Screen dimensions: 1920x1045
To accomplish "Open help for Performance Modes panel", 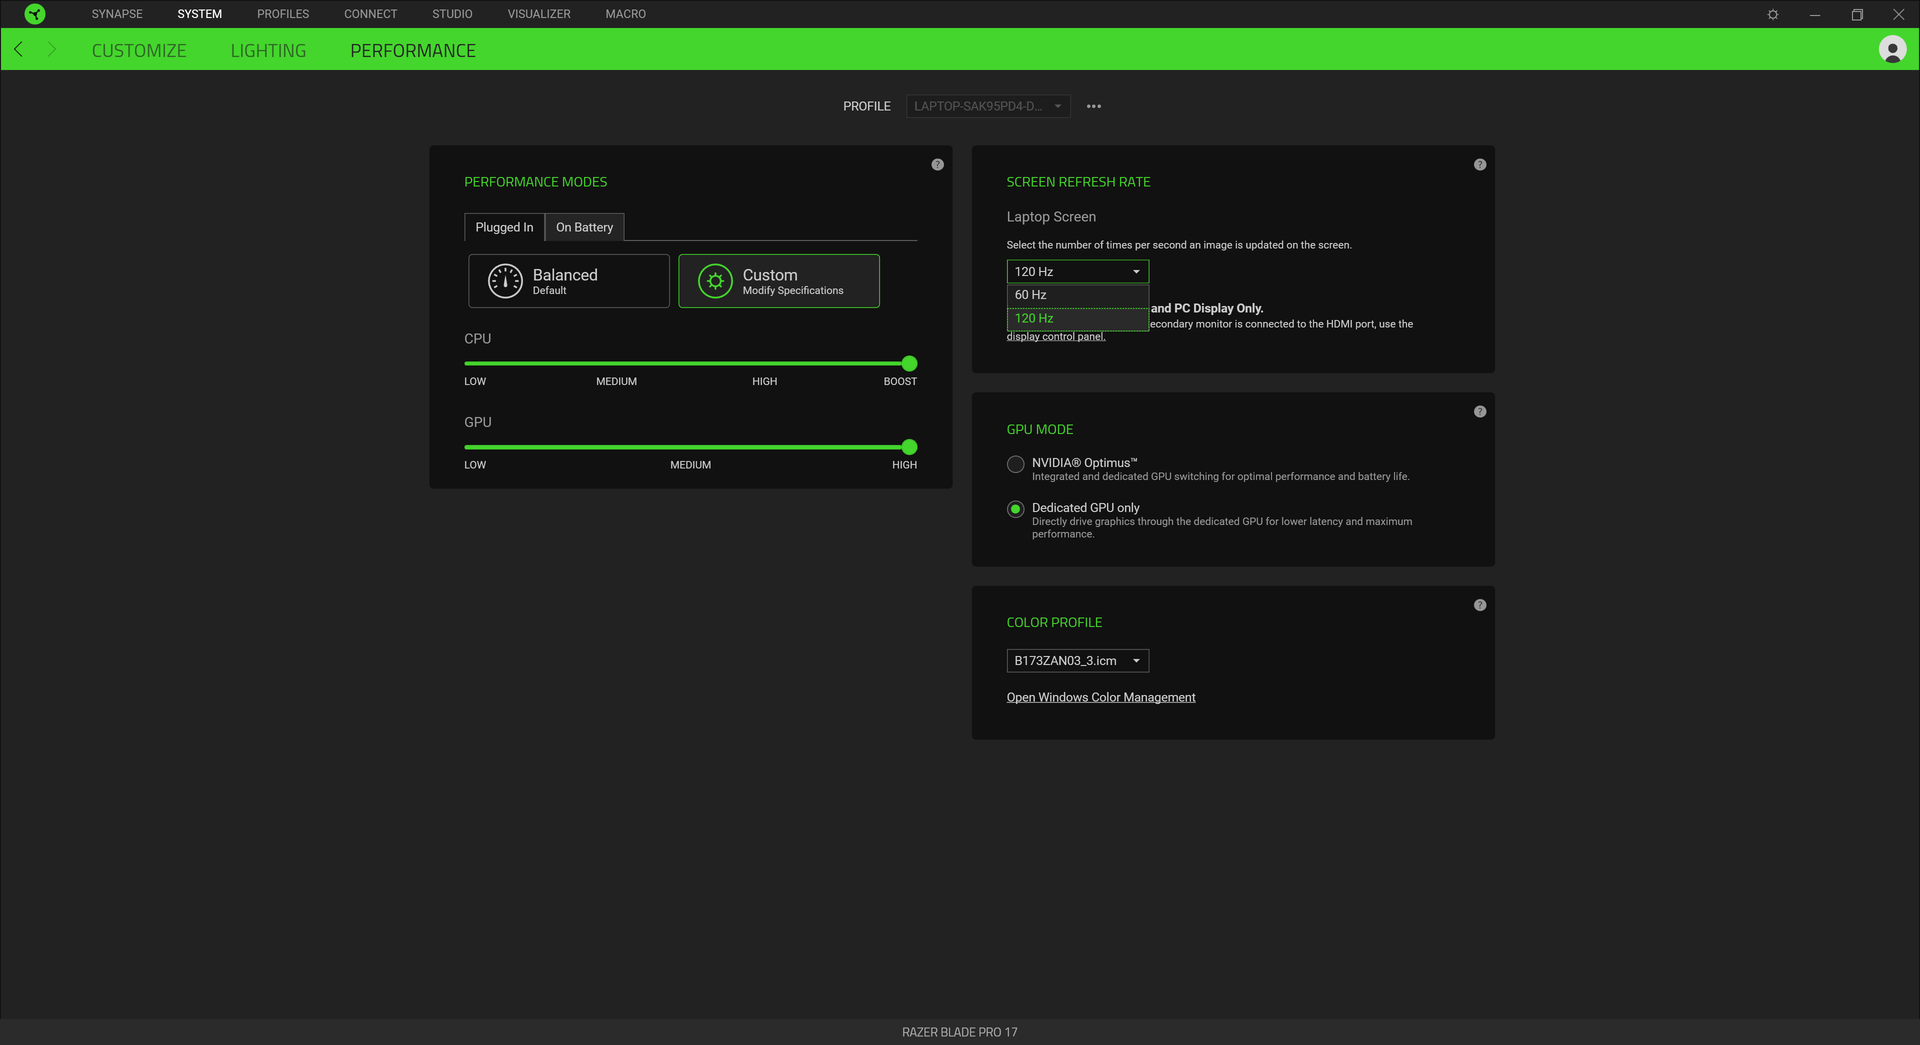I will tap(937, 164).
